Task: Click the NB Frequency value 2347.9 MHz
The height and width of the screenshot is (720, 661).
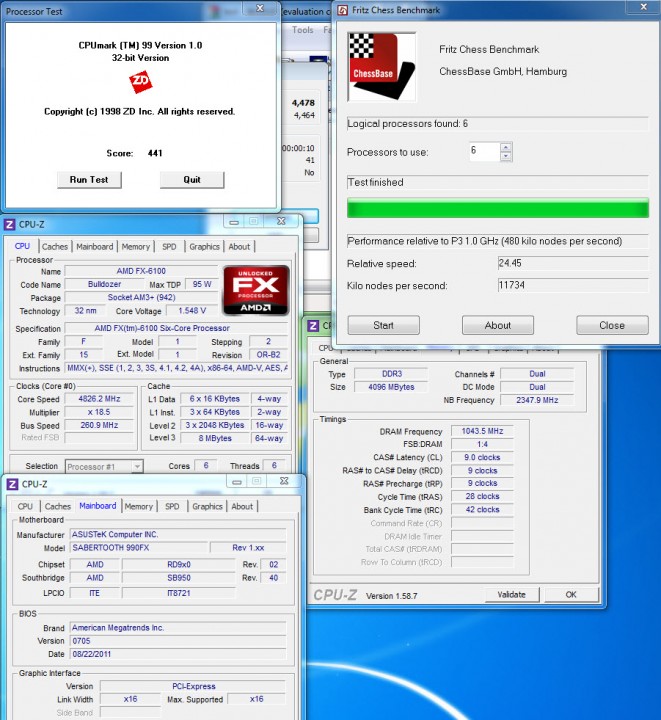Action: 537,400
